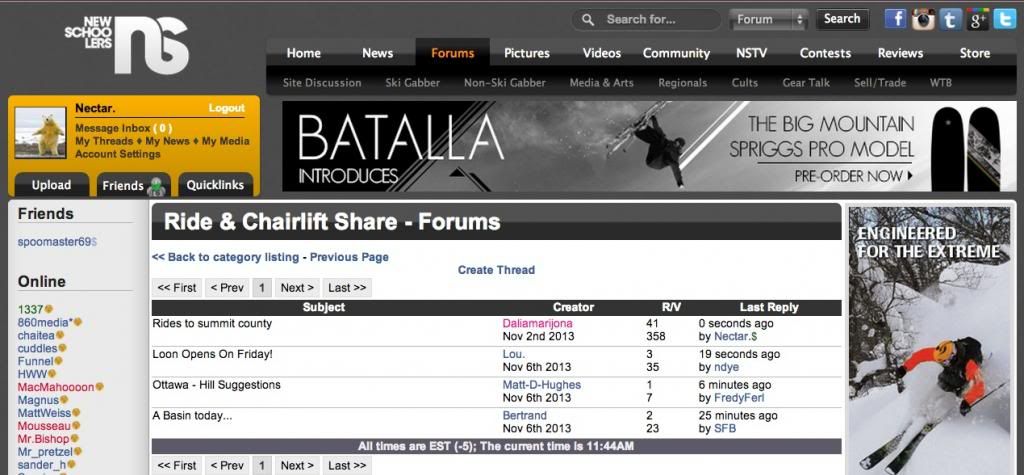1024x475 pixels.
Task: Click the Newschoolers NS logo
Action: pos(127,44)
